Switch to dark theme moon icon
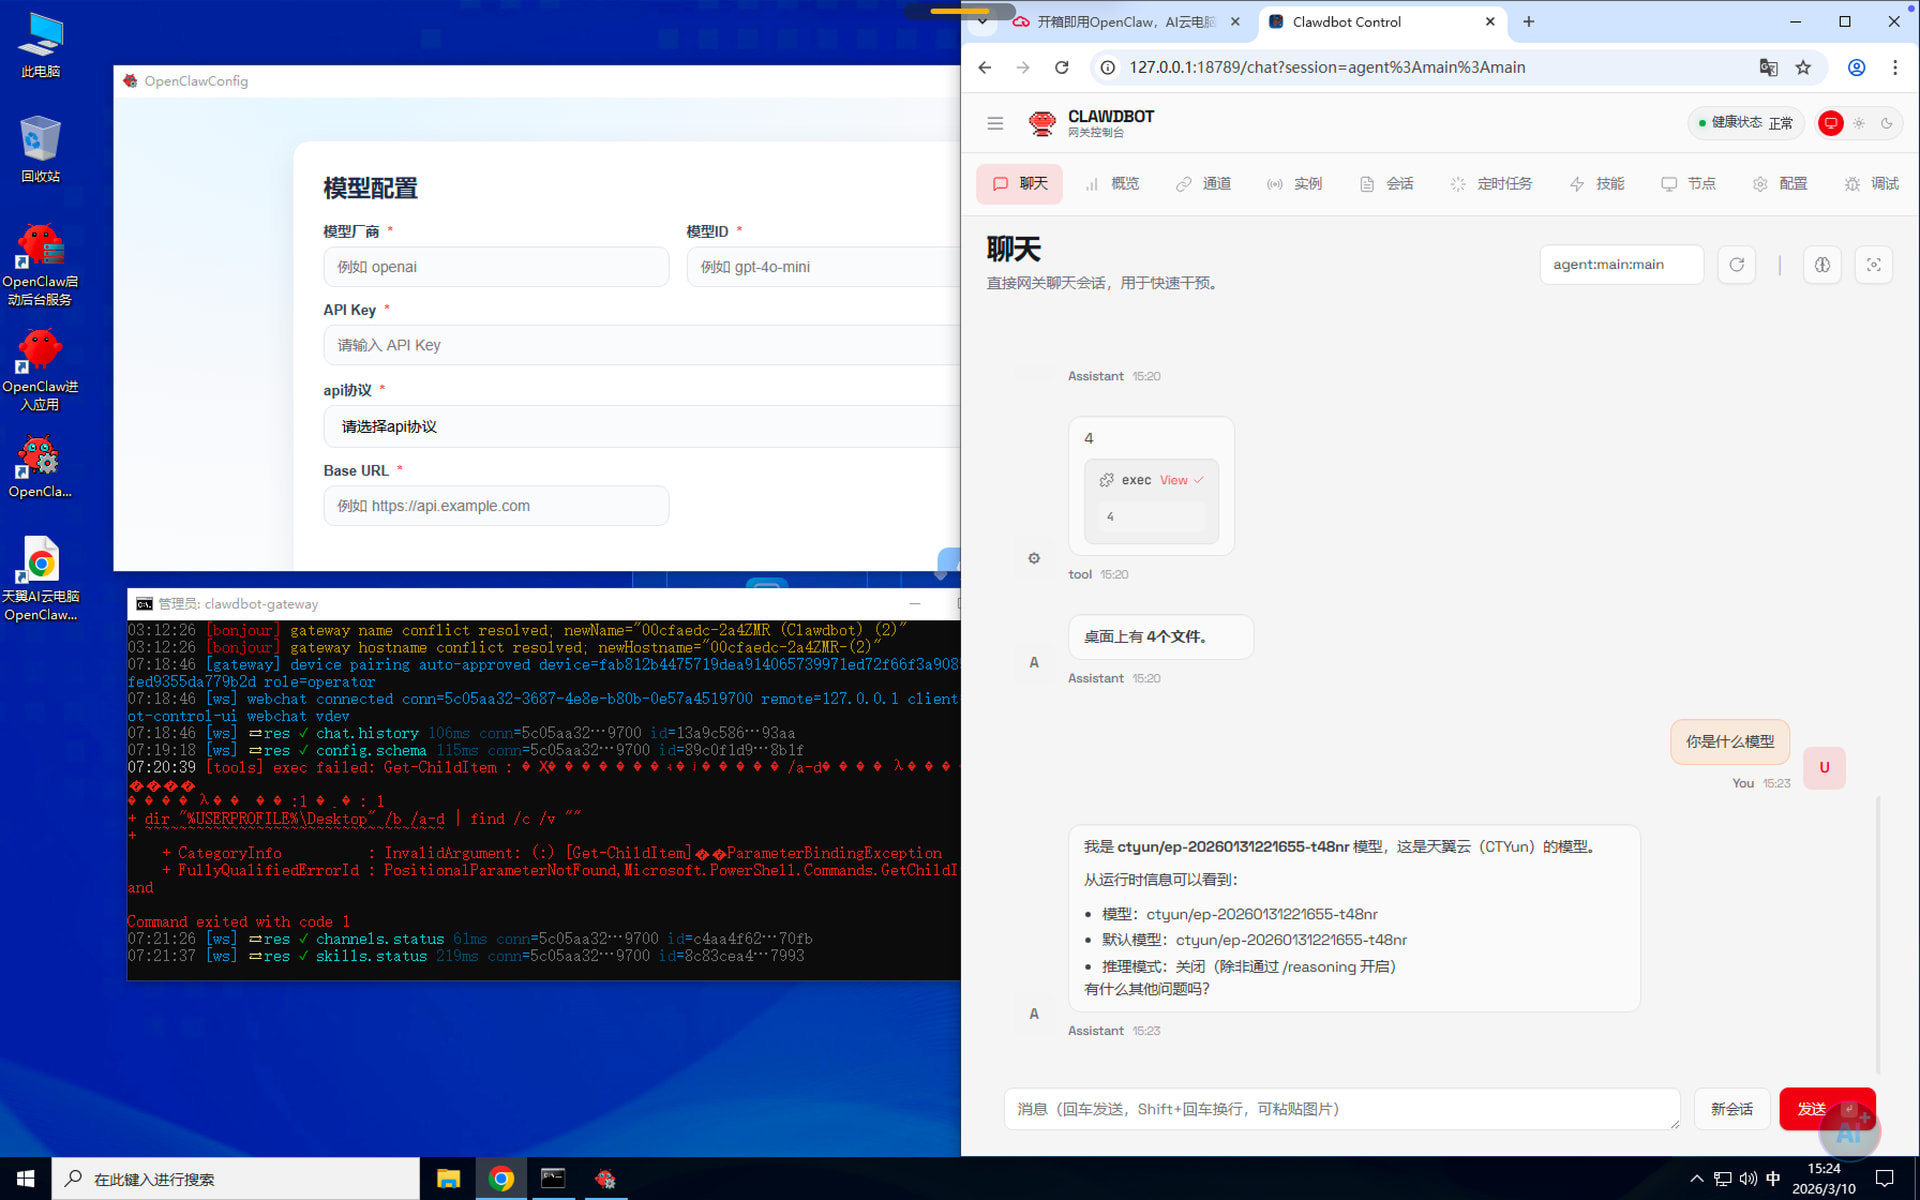 pos(1887,123)
